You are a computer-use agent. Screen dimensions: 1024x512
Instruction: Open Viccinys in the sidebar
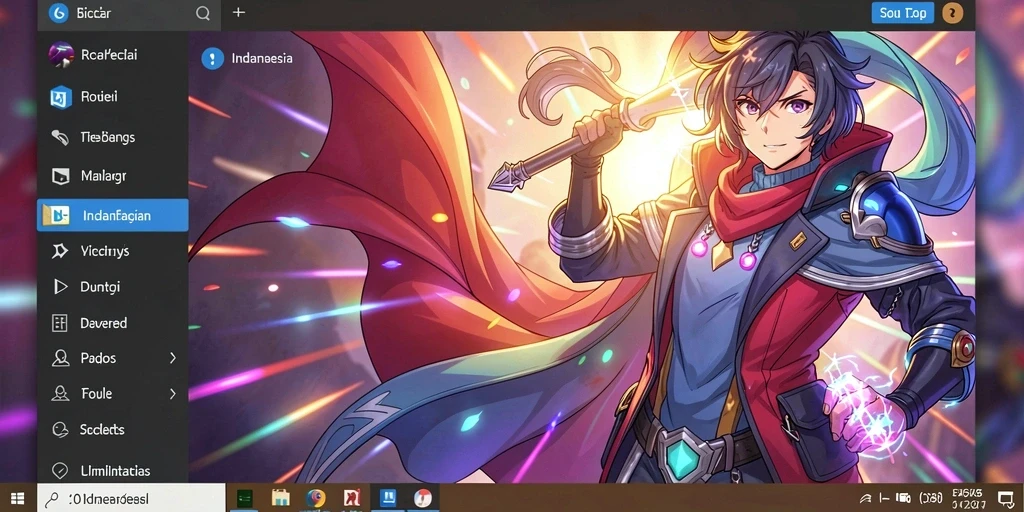(x=112, y=251)
